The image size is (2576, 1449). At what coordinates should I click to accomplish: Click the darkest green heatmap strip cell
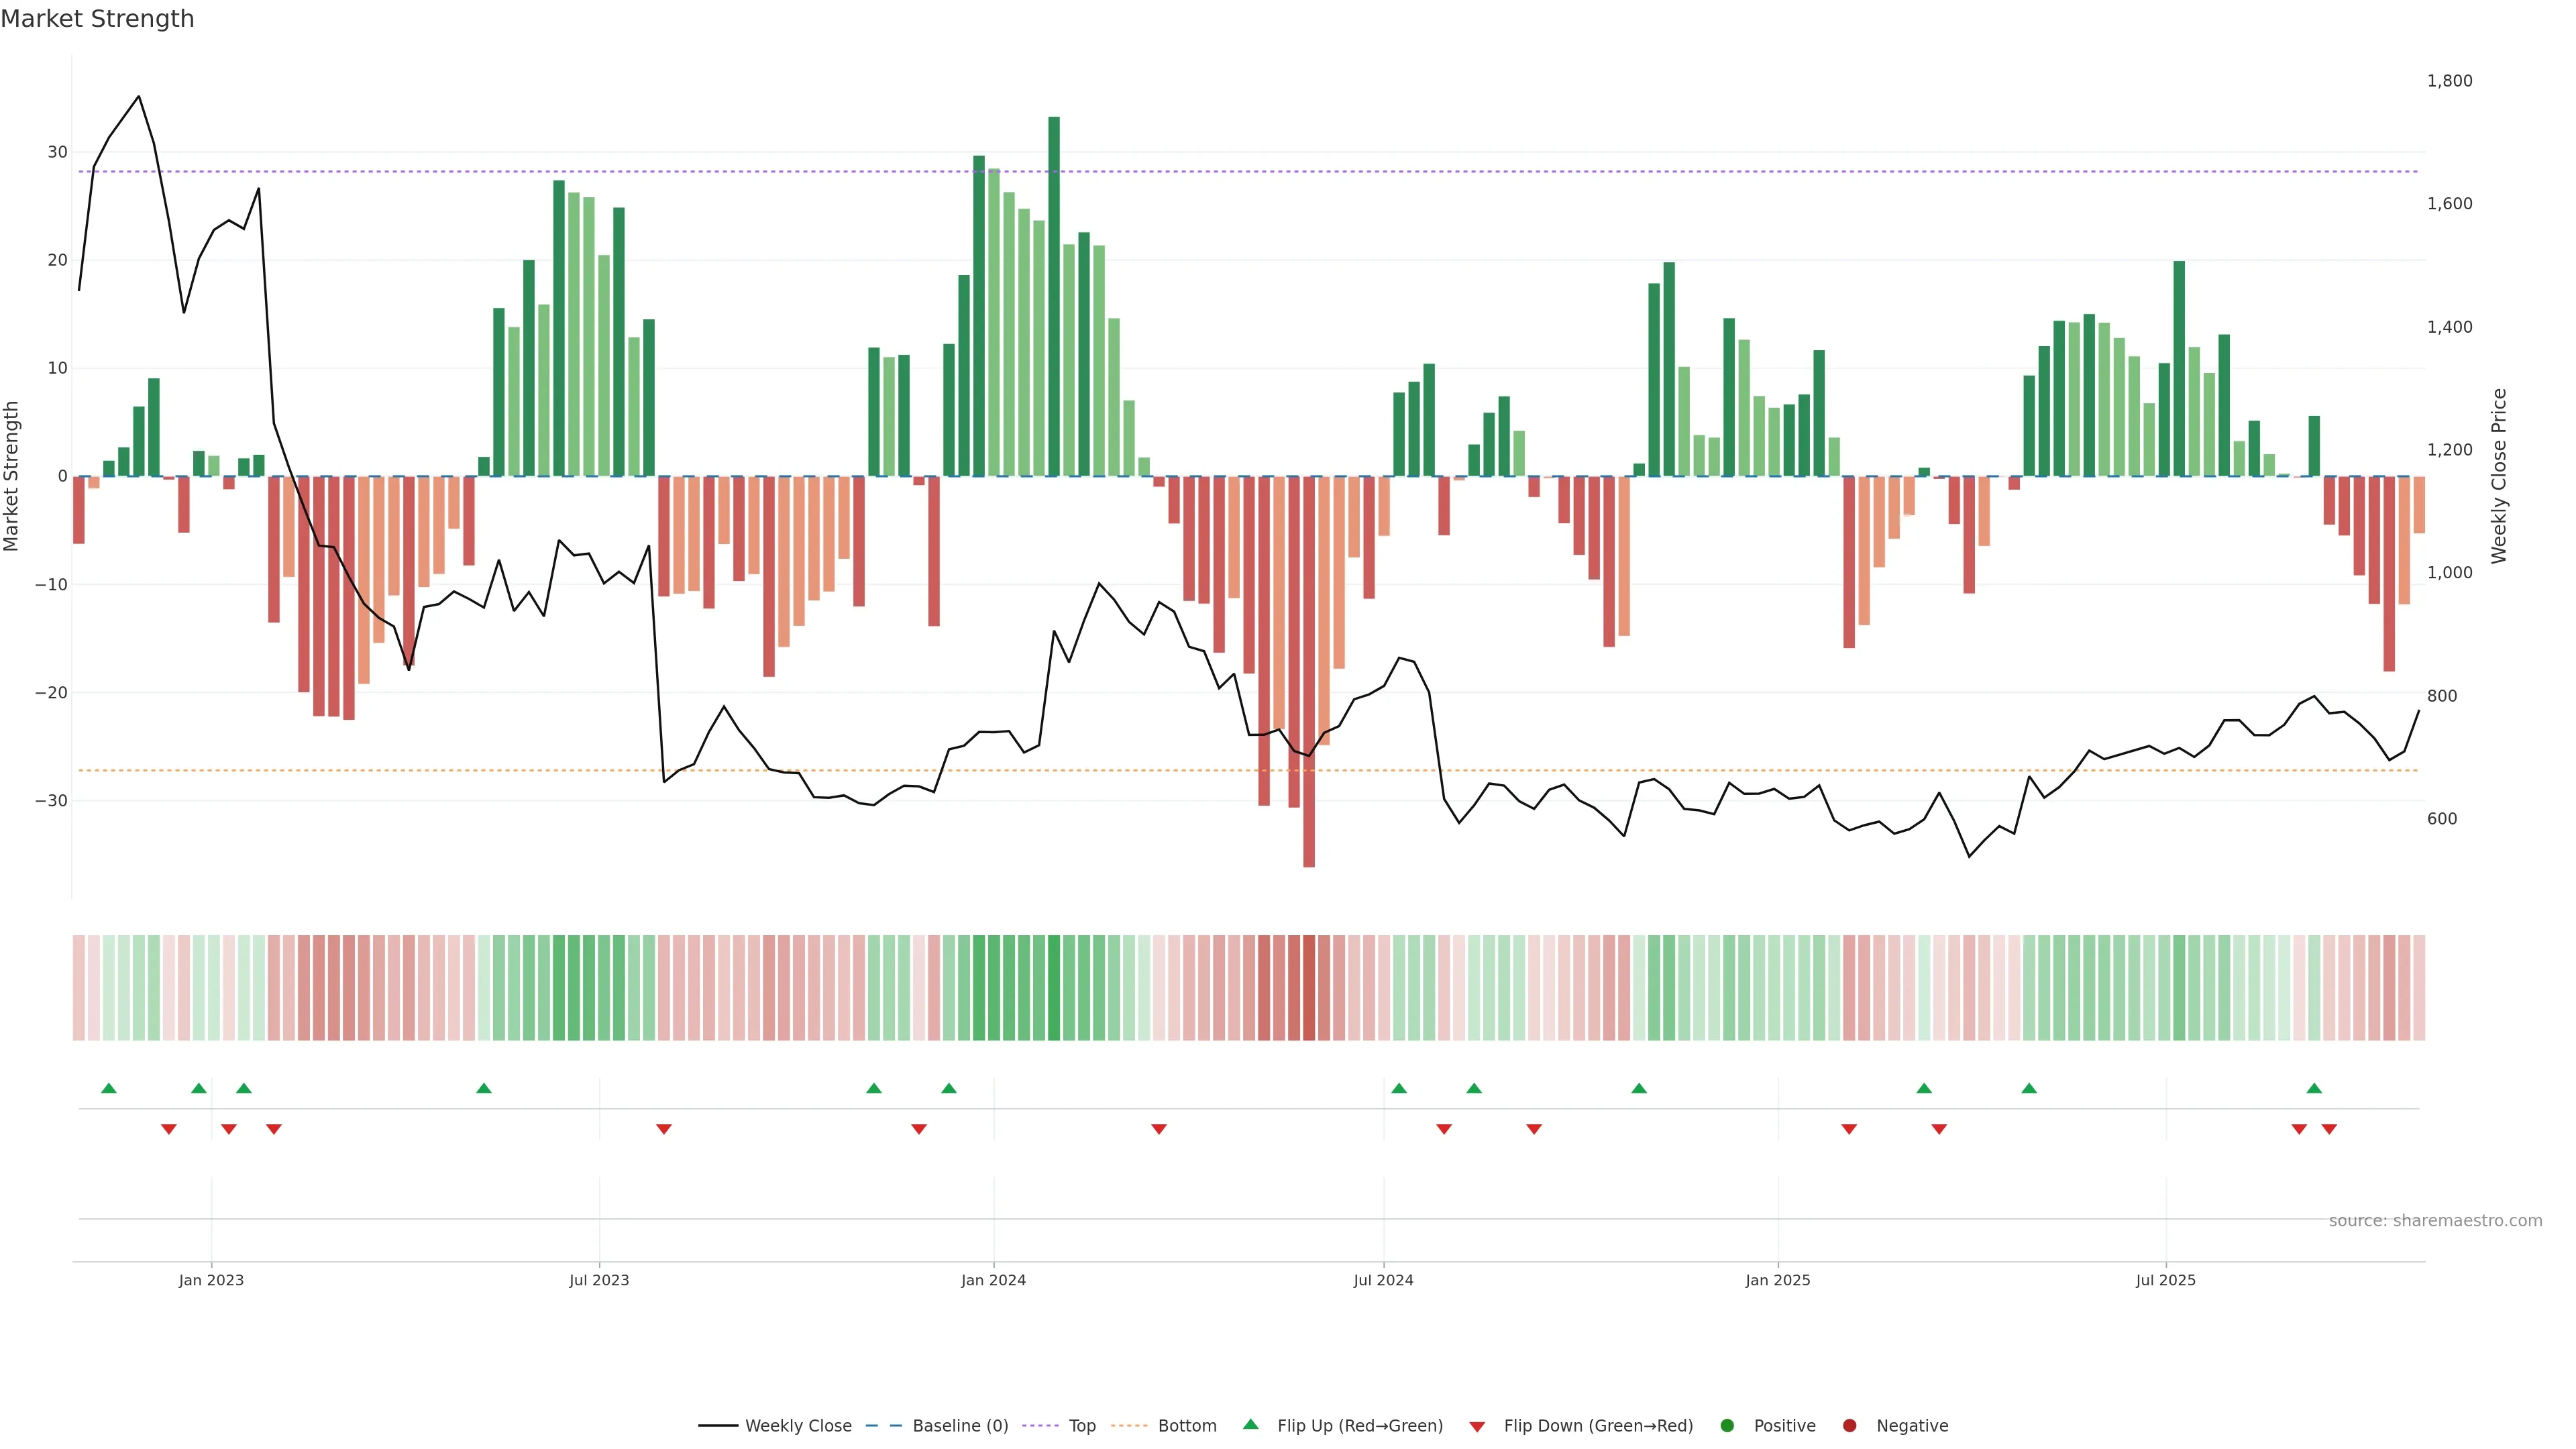click(1054, 988)
